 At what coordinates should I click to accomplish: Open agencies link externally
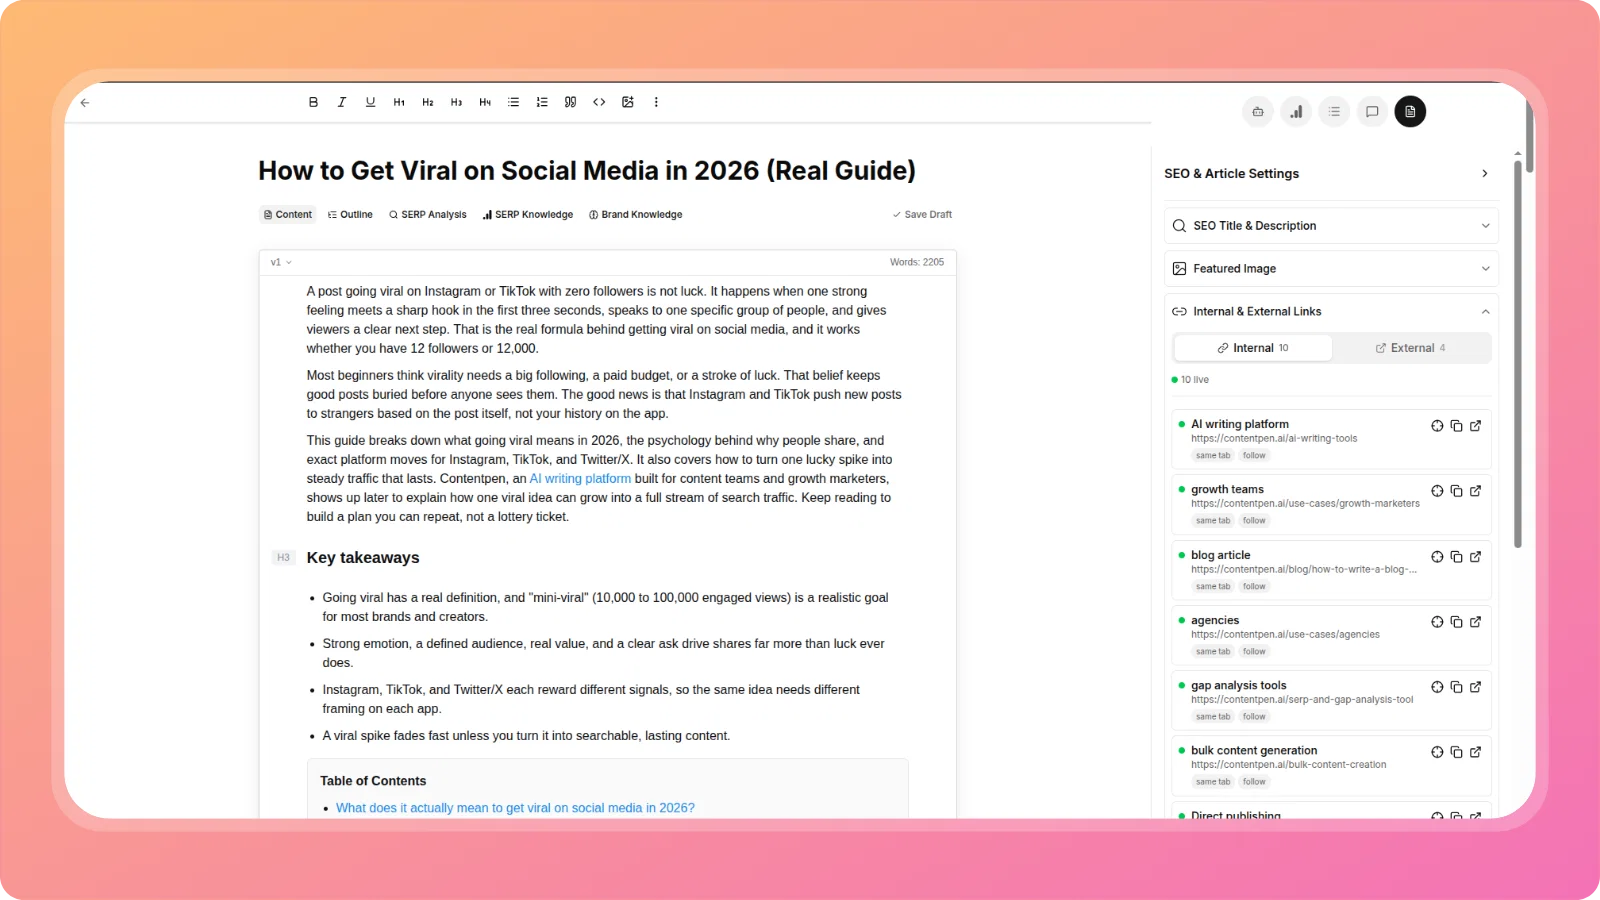pos(1475,622)
